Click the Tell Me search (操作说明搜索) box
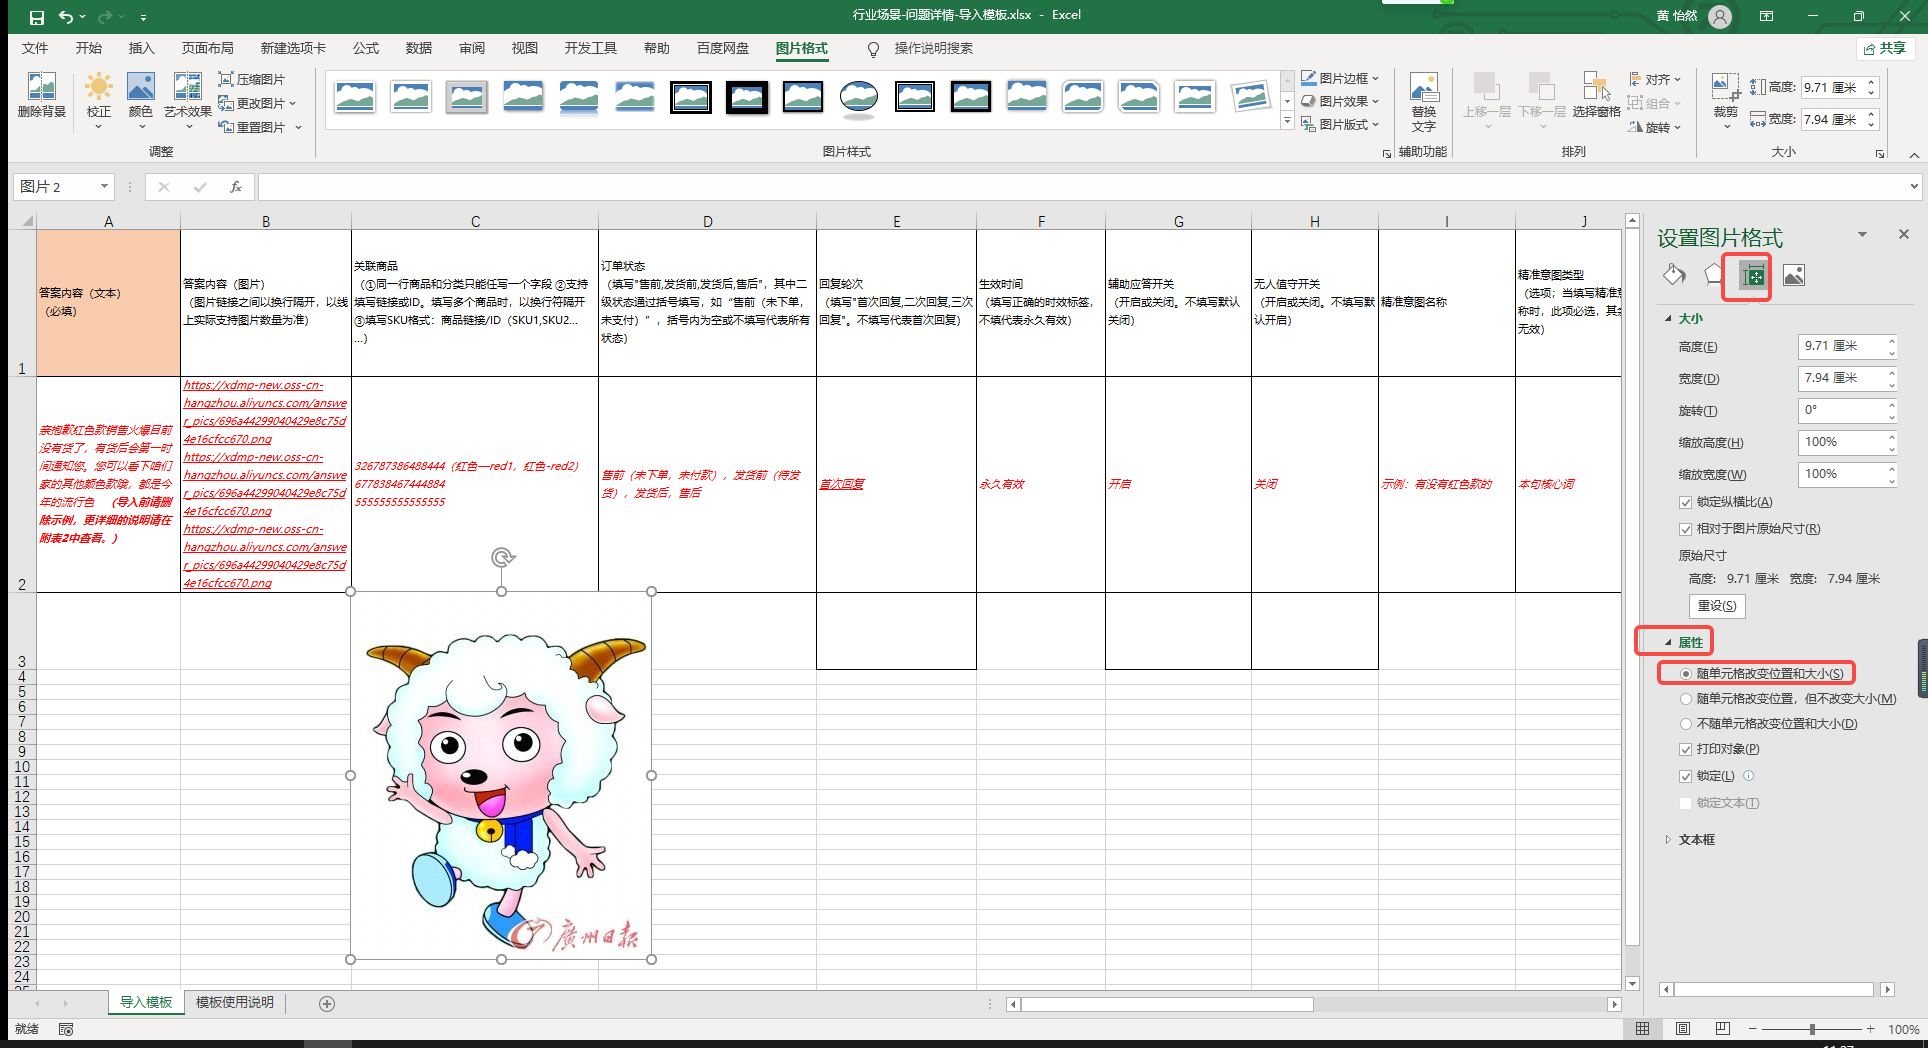This screenshot has width=1928, height=1048. click(933, 48)
